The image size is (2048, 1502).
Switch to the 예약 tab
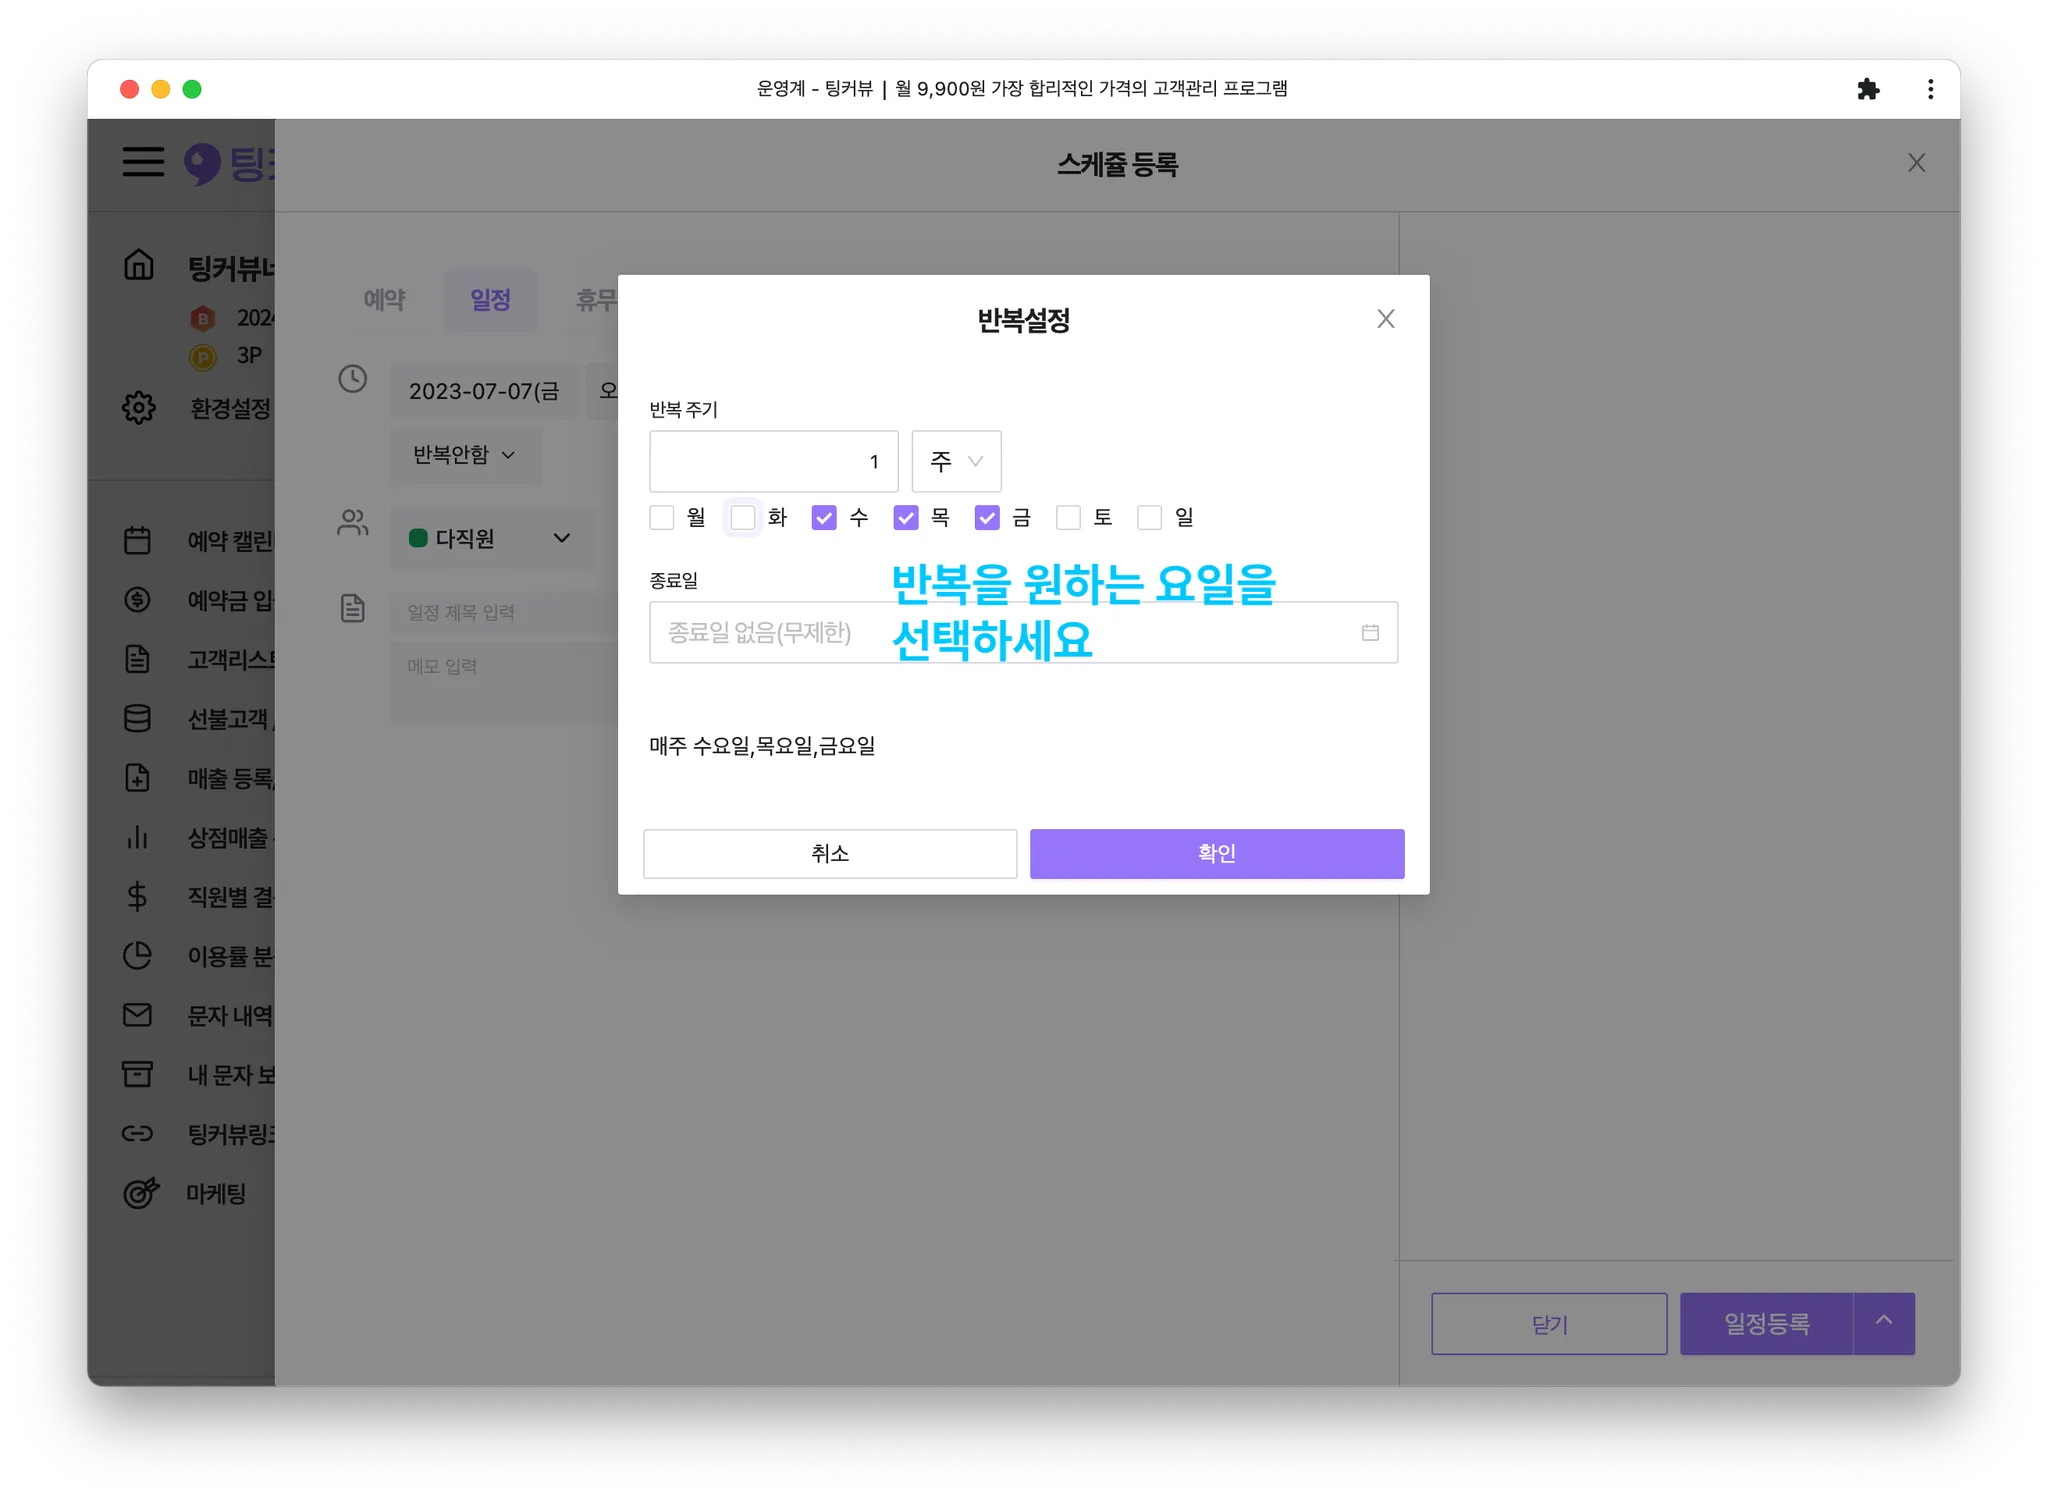pos(384,299)
